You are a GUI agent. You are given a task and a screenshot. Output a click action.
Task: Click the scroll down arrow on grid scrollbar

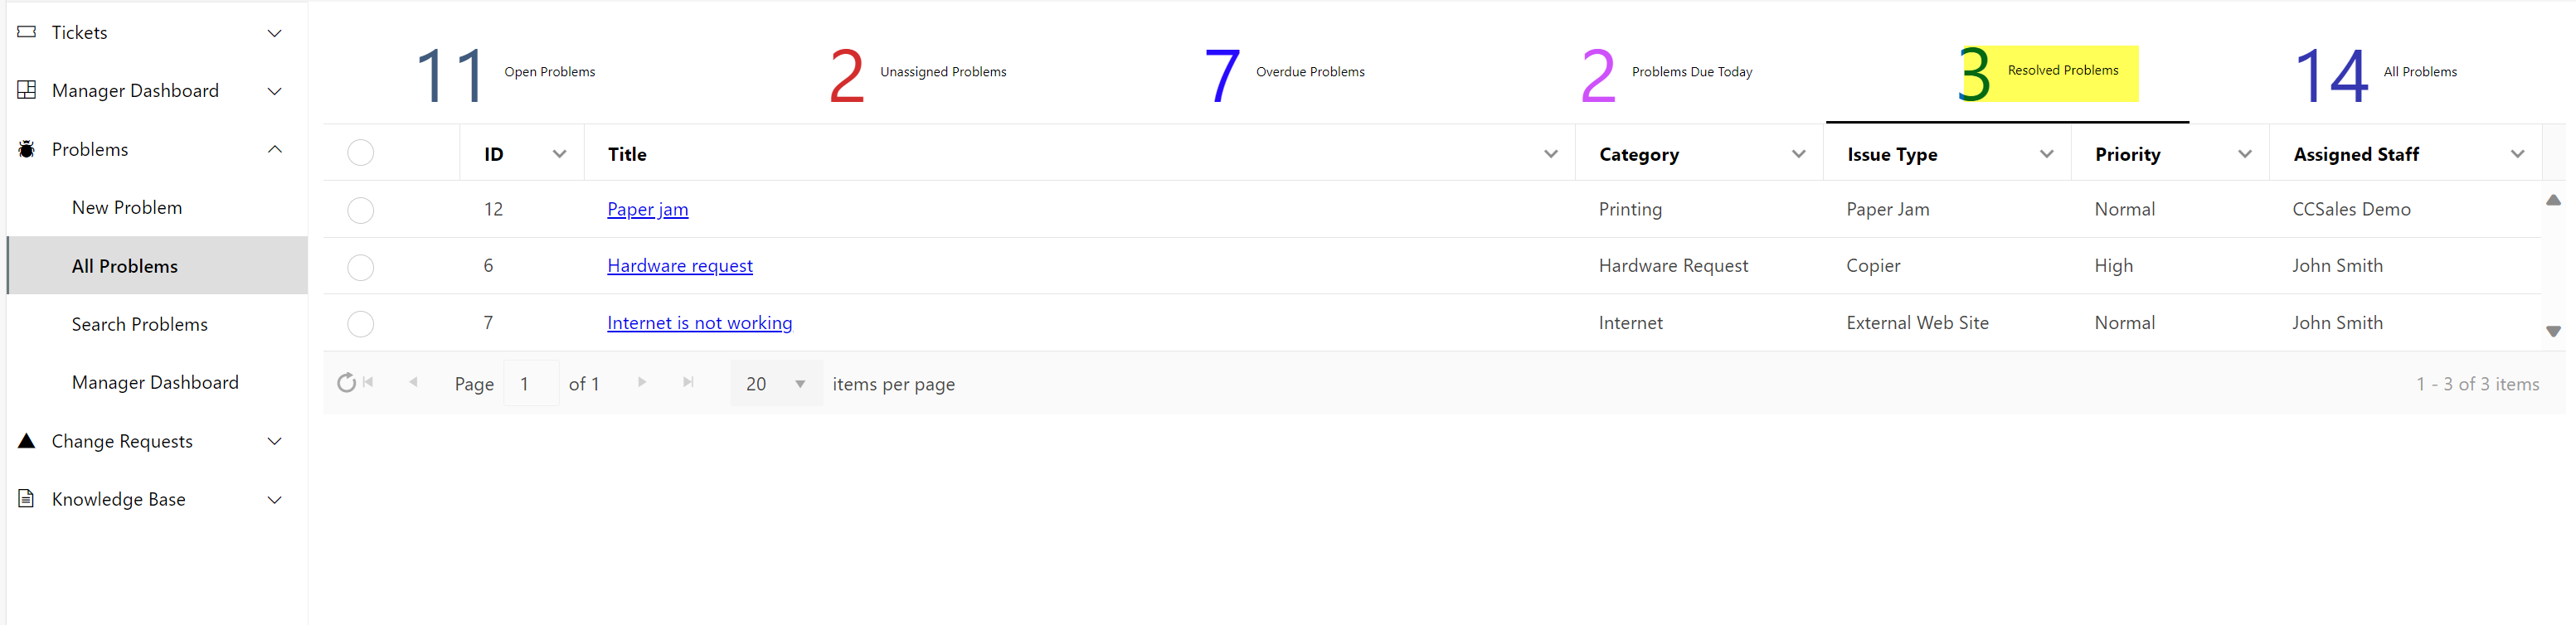(2553, 331)
